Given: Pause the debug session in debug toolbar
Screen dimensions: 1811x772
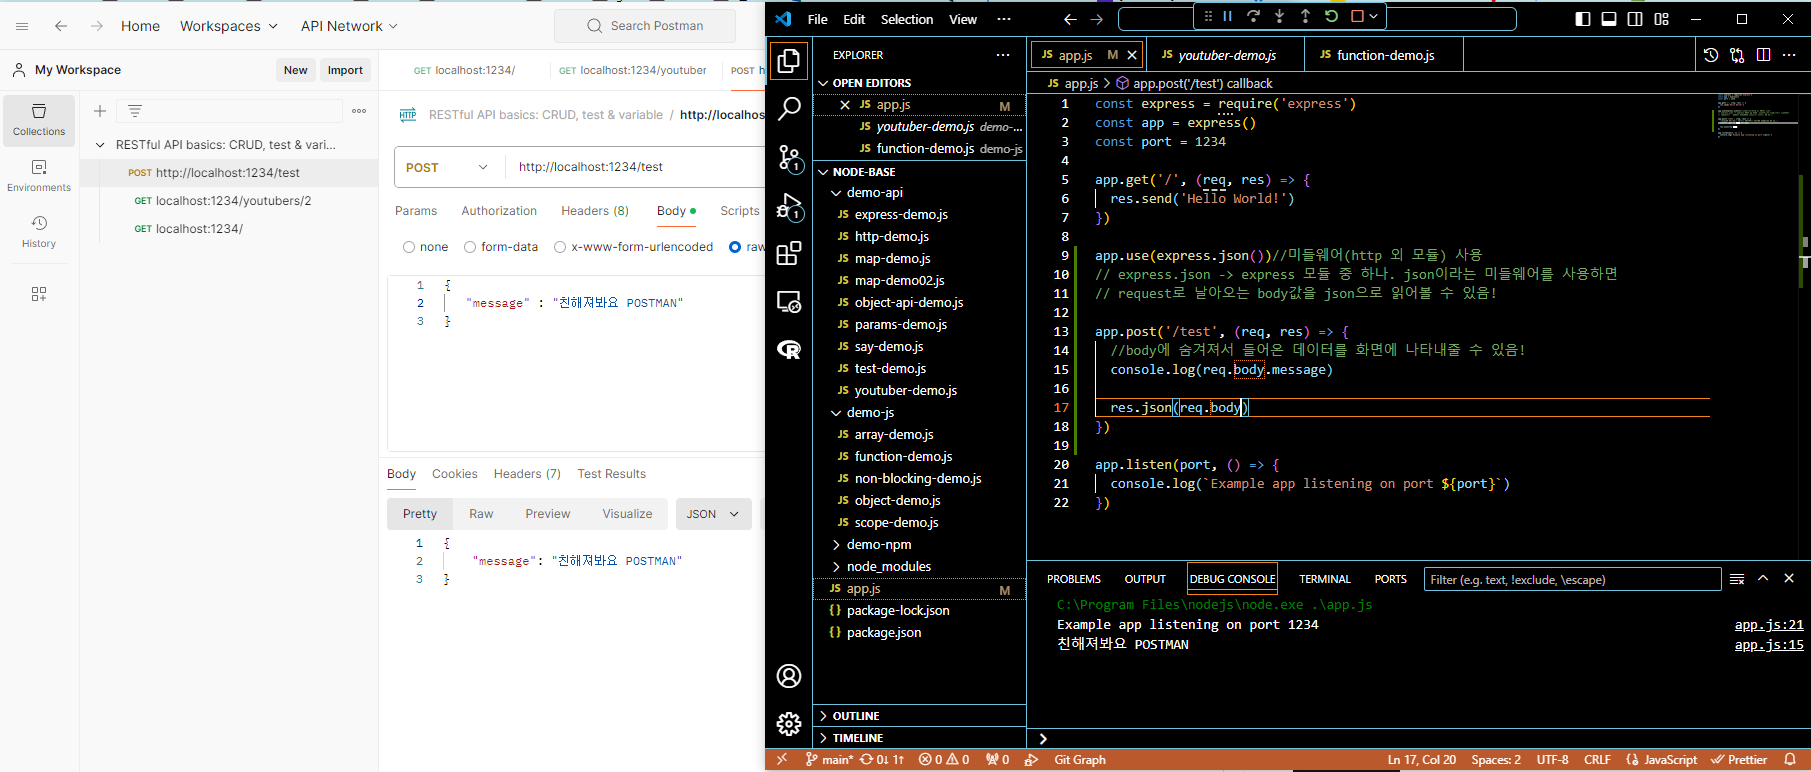Looking at the screenshot, I should [1227, 17].
